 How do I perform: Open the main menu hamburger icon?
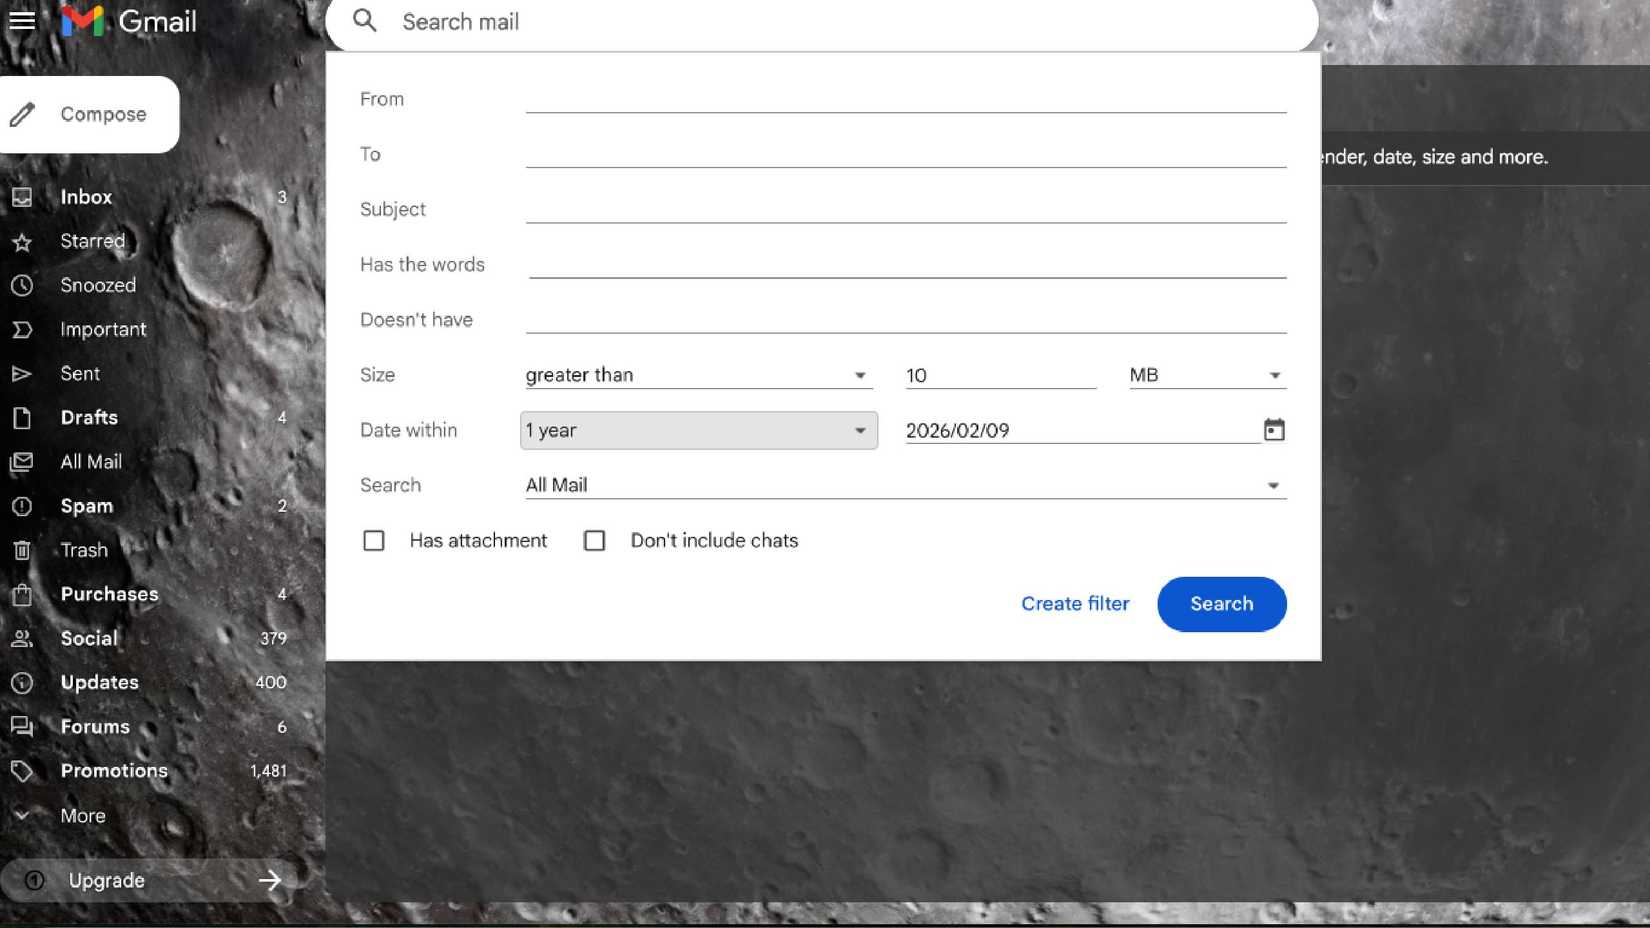(x=22, y=21)
